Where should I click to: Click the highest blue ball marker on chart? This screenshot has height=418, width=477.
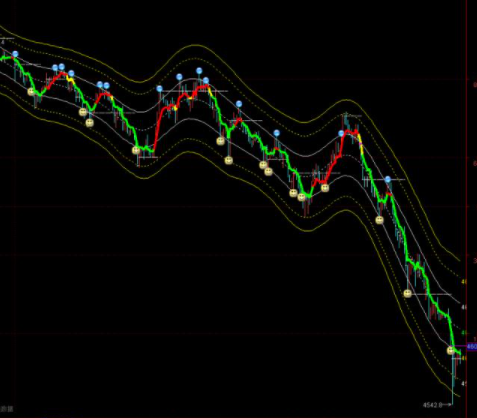[15, 54]
